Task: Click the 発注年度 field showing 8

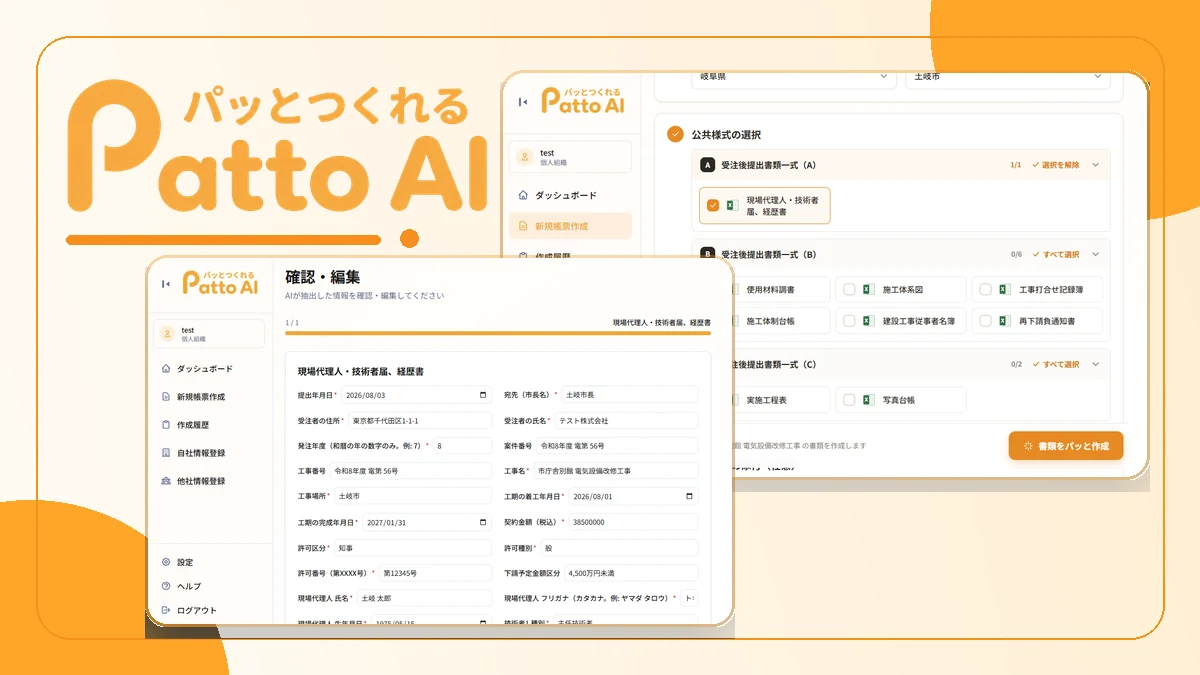Action: pyautogui.click(x=462, y=445)
